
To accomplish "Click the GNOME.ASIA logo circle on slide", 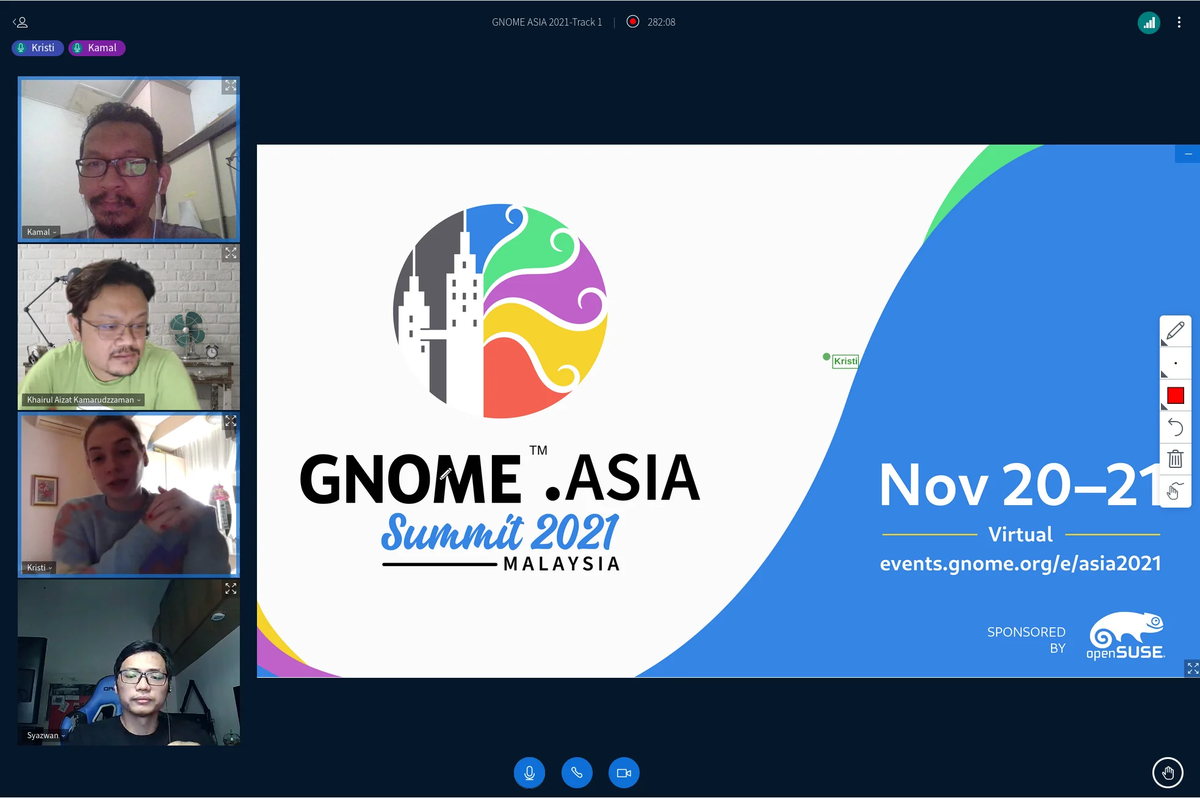I will (x=500, y=310).
